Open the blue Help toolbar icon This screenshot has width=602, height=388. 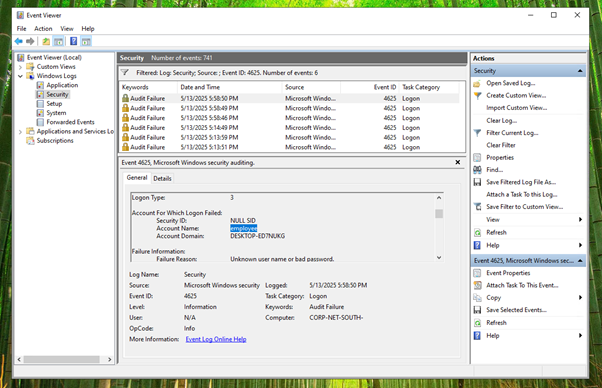coord(74,41)
